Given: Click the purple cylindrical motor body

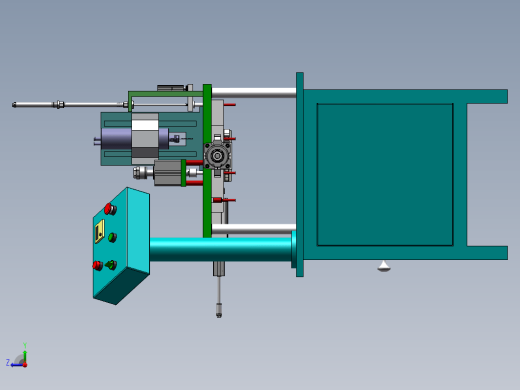Looking at the screenshot, I should tap(116, 139).
